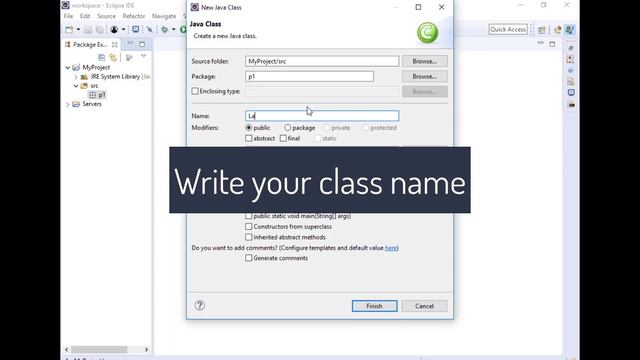
Task: Click the help question mark icon
Action: (200, 305)
